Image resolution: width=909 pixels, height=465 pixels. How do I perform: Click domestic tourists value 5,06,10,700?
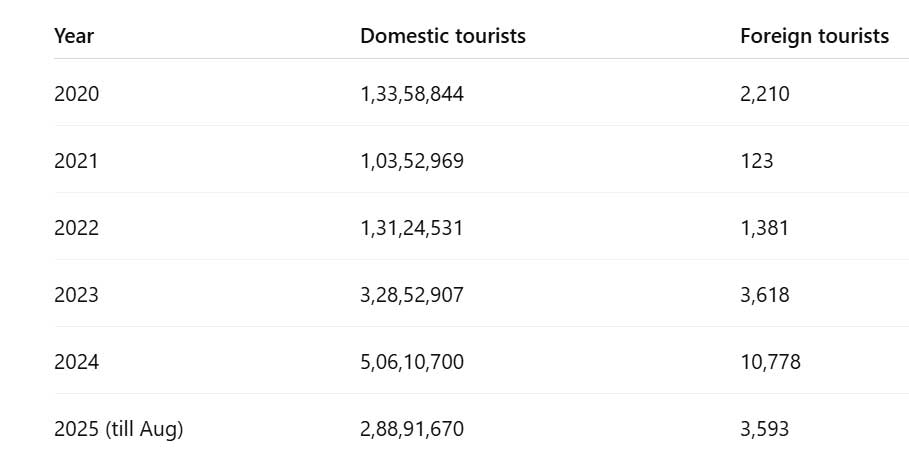(x=412, y=362)
